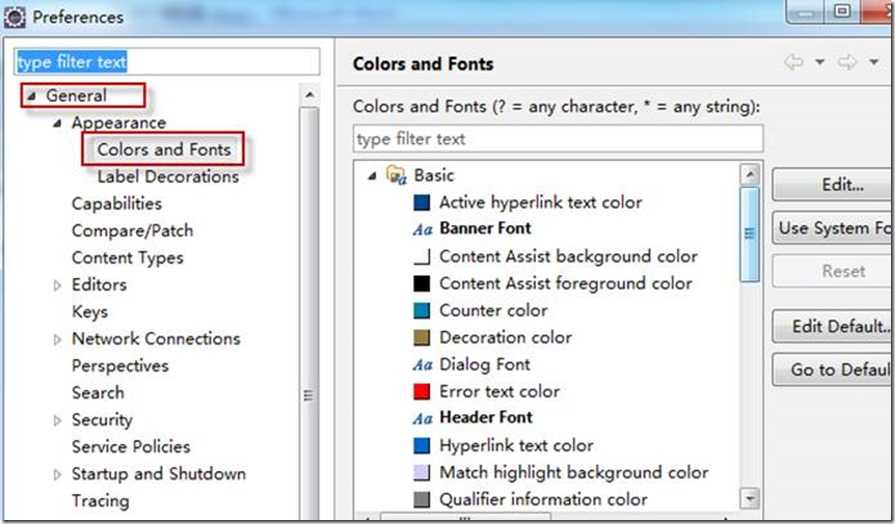Open the Capabilities preference page
Viewport: 895px width, 524px height.
(116, 204)
